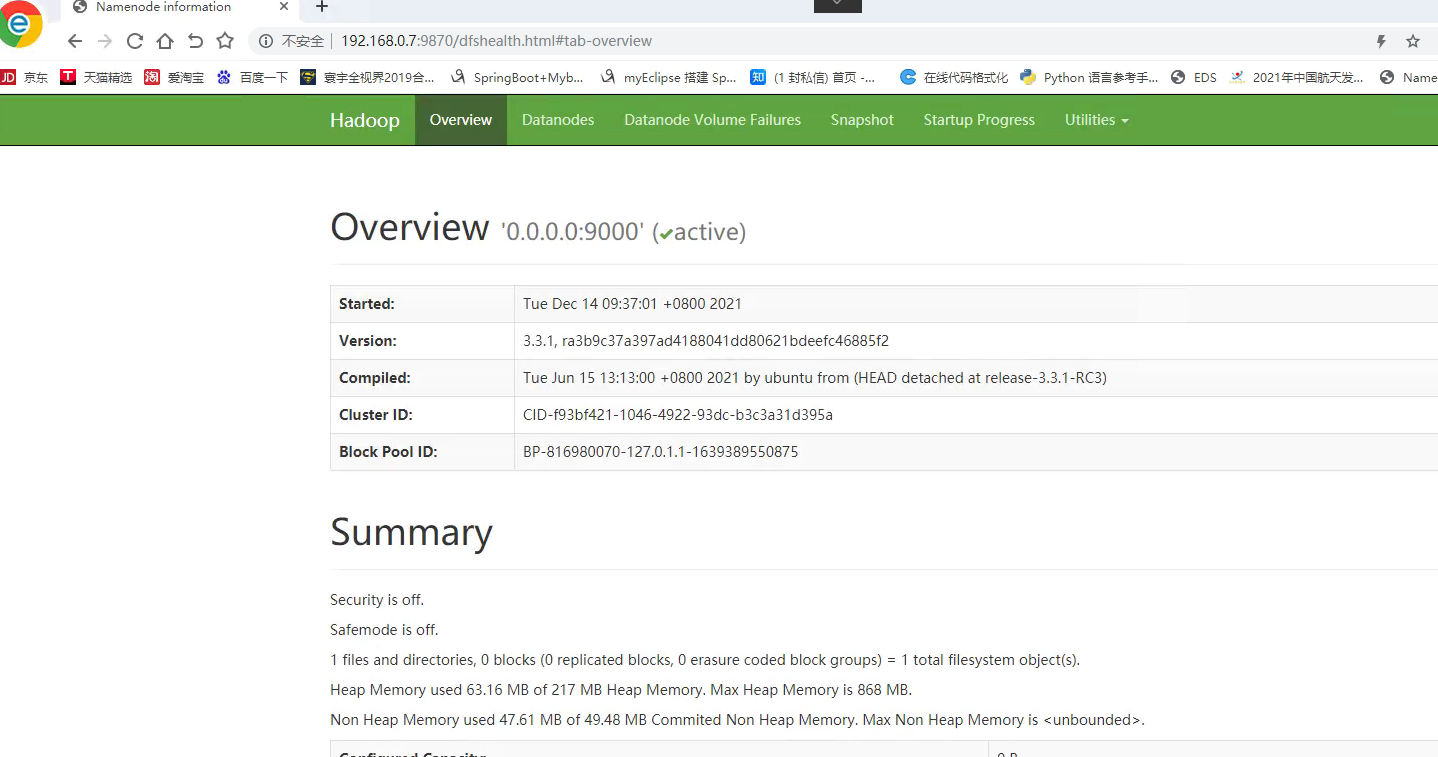The width and height of the screenshot is (1438, 757).
Task: Click the Started: label cell
Action: coord(422,304)
